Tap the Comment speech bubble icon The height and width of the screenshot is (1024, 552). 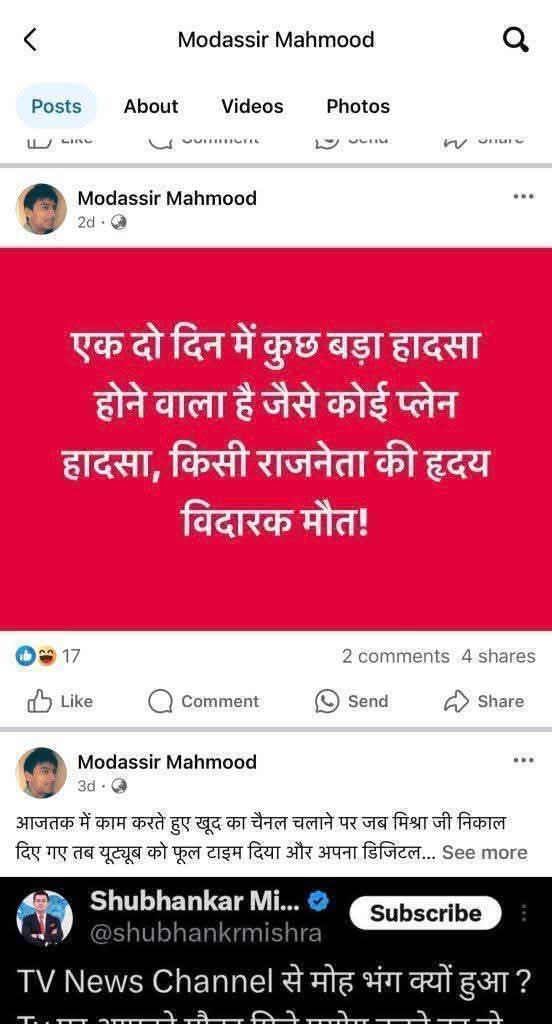[160, 702]
